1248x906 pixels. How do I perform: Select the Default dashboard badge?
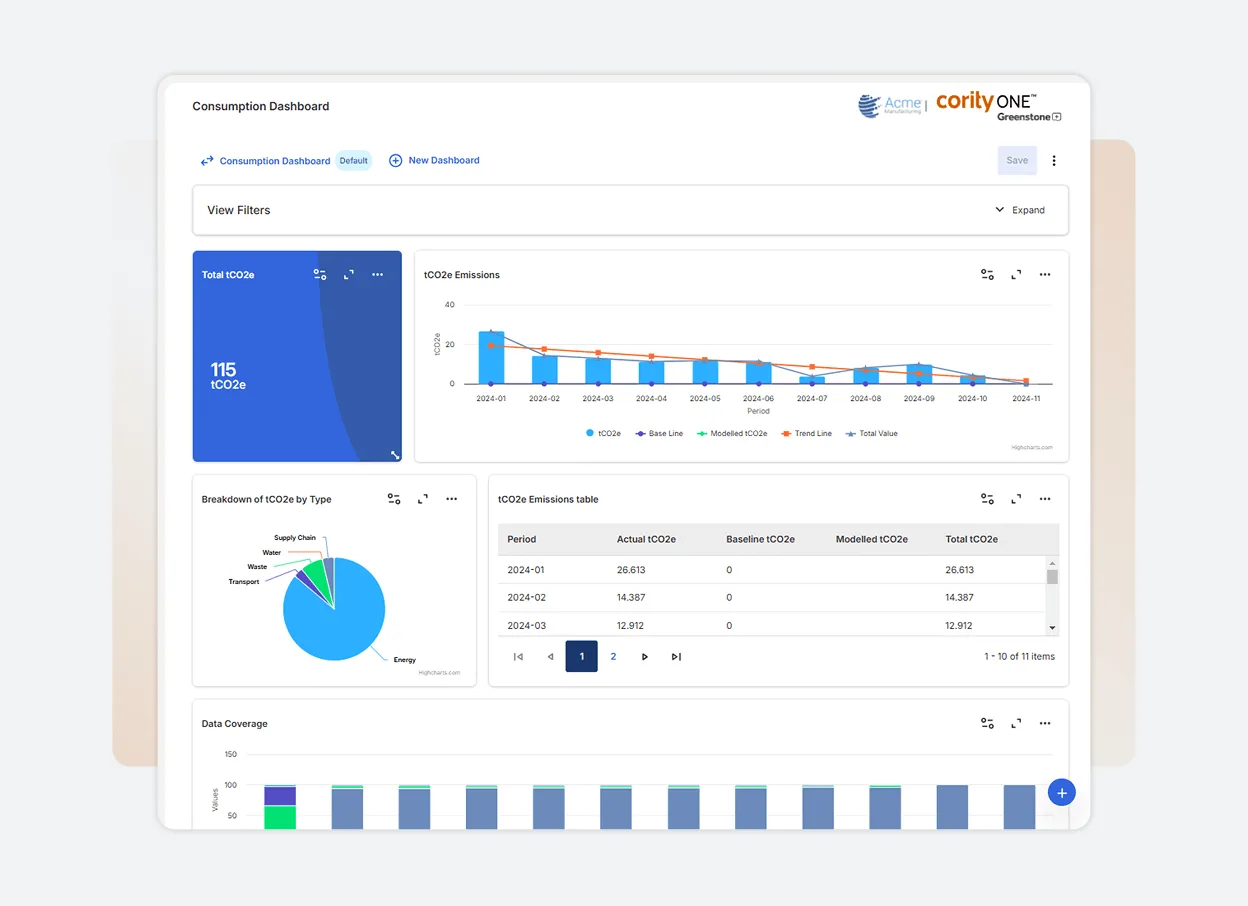[x=353, y=160]
